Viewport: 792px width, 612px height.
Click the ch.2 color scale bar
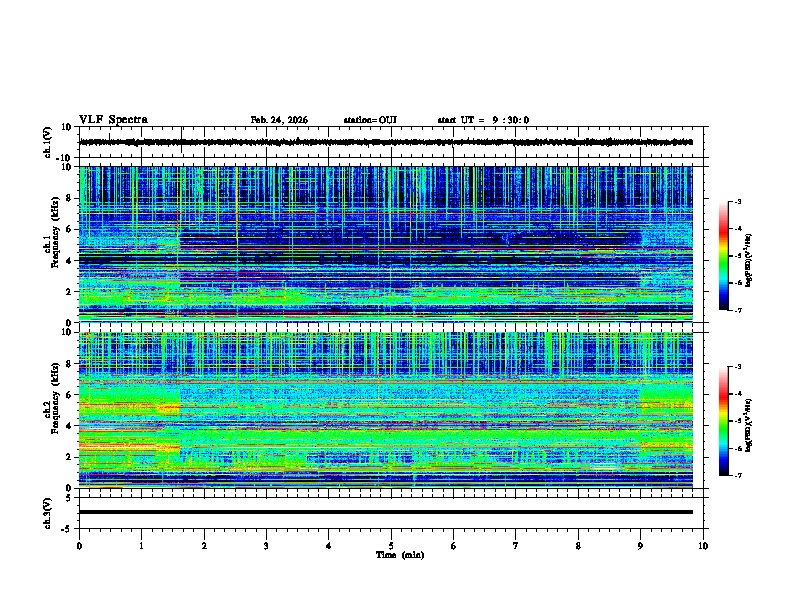[x=724, y=421]
